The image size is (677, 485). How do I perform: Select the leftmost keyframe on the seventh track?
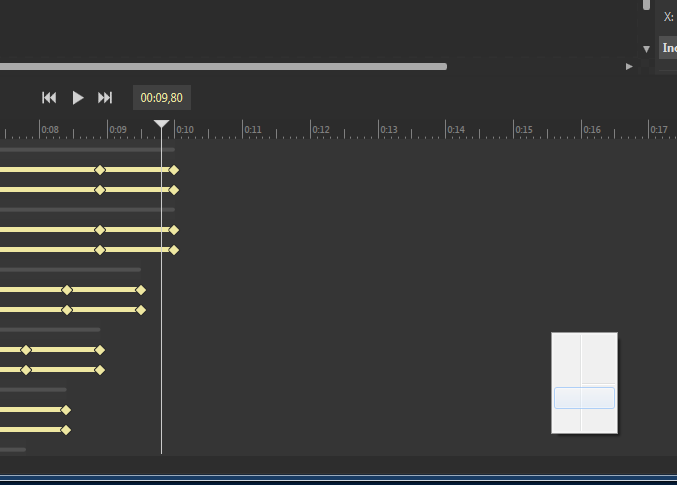[26, 350]
